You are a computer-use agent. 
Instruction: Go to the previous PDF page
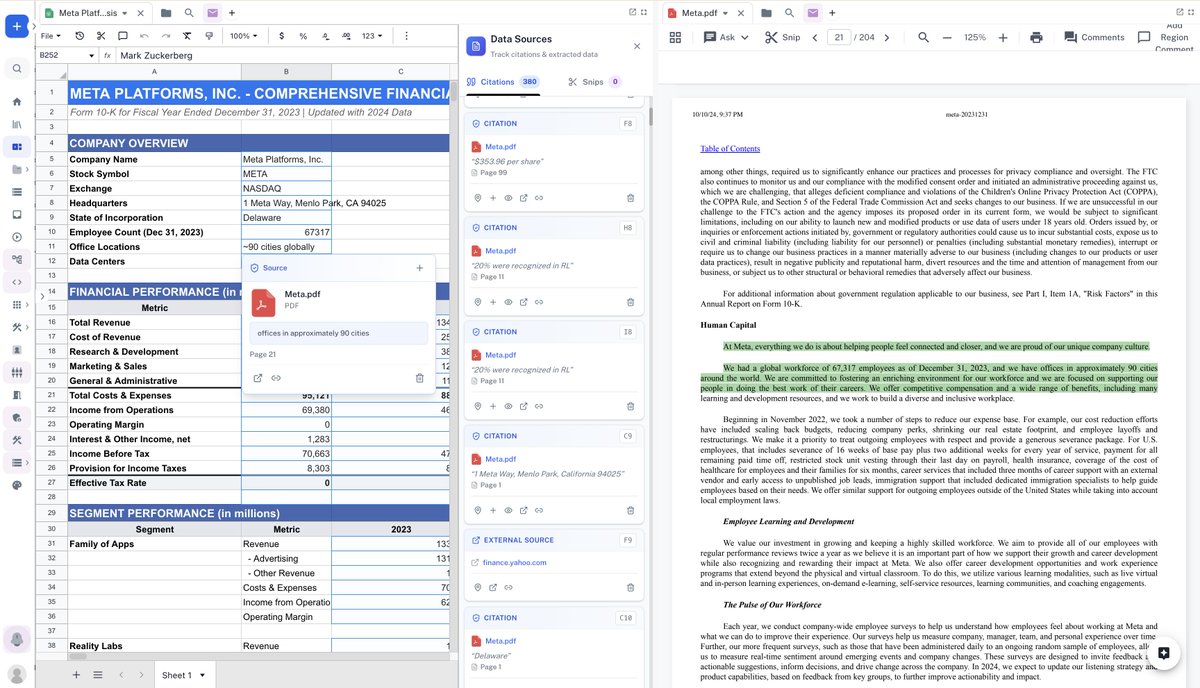[x=815, y=37]
